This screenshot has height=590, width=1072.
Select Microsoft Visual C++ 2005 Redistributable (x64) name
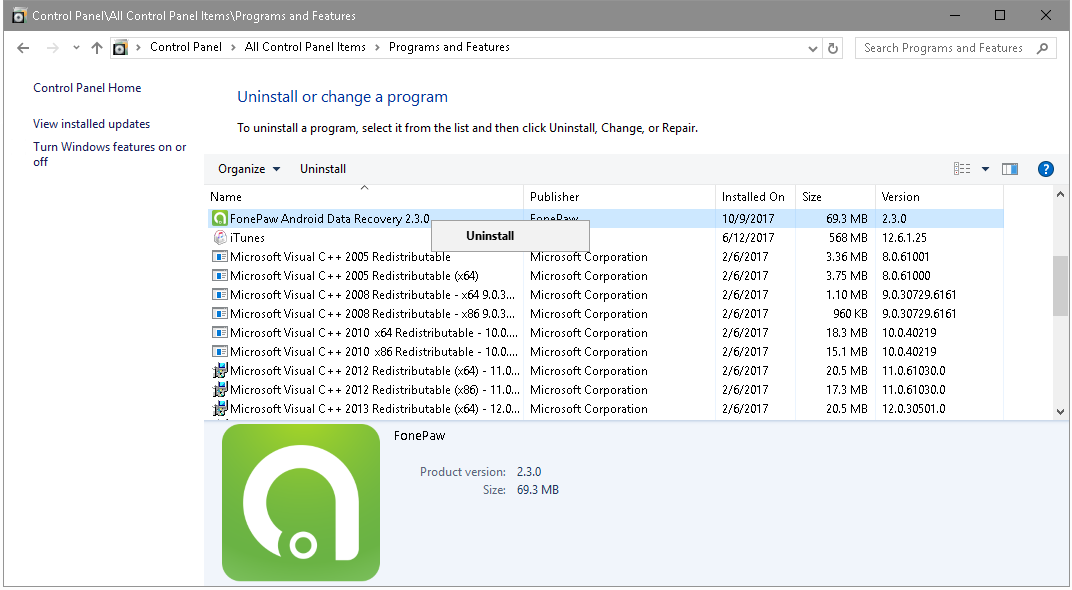354,276
